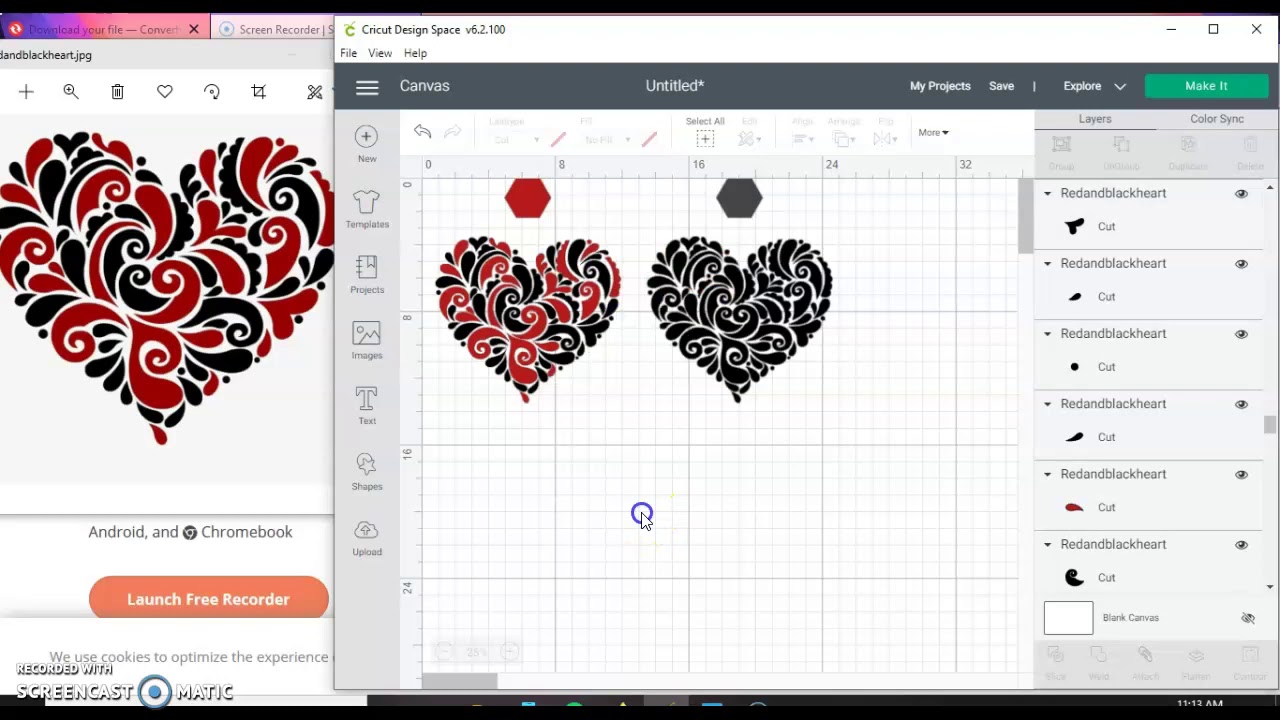The image size is (1280, 720).
Task: Click the Layers panel vertical scrollbar thumb
Action: (1270, 425)
